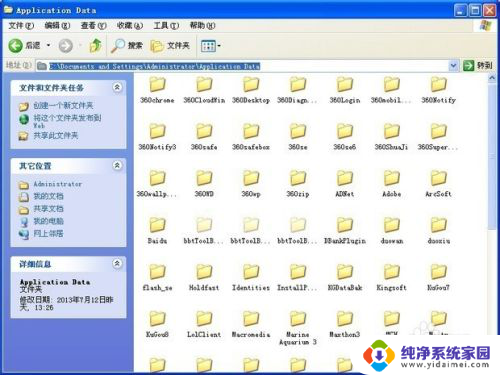Open the Administrator location link
Image resolution: width=500 pixels, height=375 pixels.
coord(57,184)
